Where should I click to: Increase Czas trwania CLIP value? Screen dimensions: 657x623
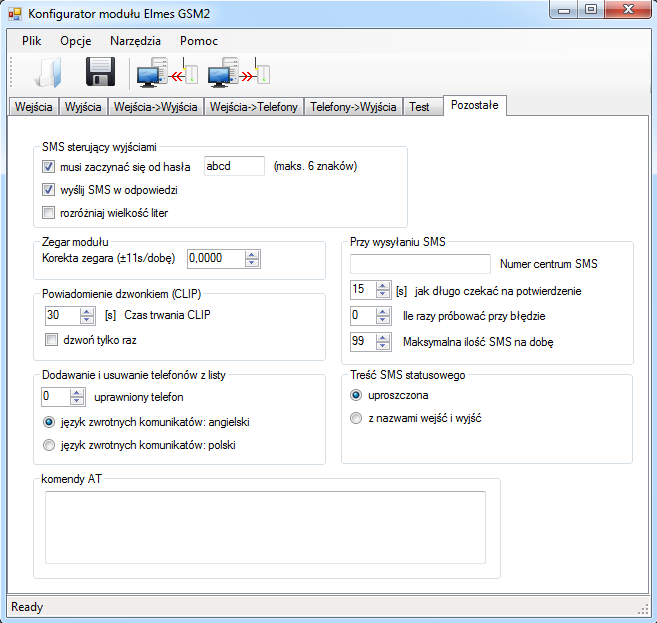87,312
